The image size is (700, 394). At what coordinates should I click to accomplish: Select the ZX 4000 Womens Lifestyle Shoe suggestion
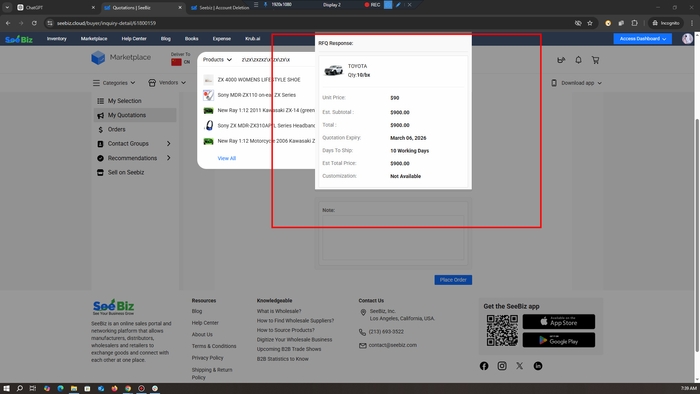tap(258, 79)
